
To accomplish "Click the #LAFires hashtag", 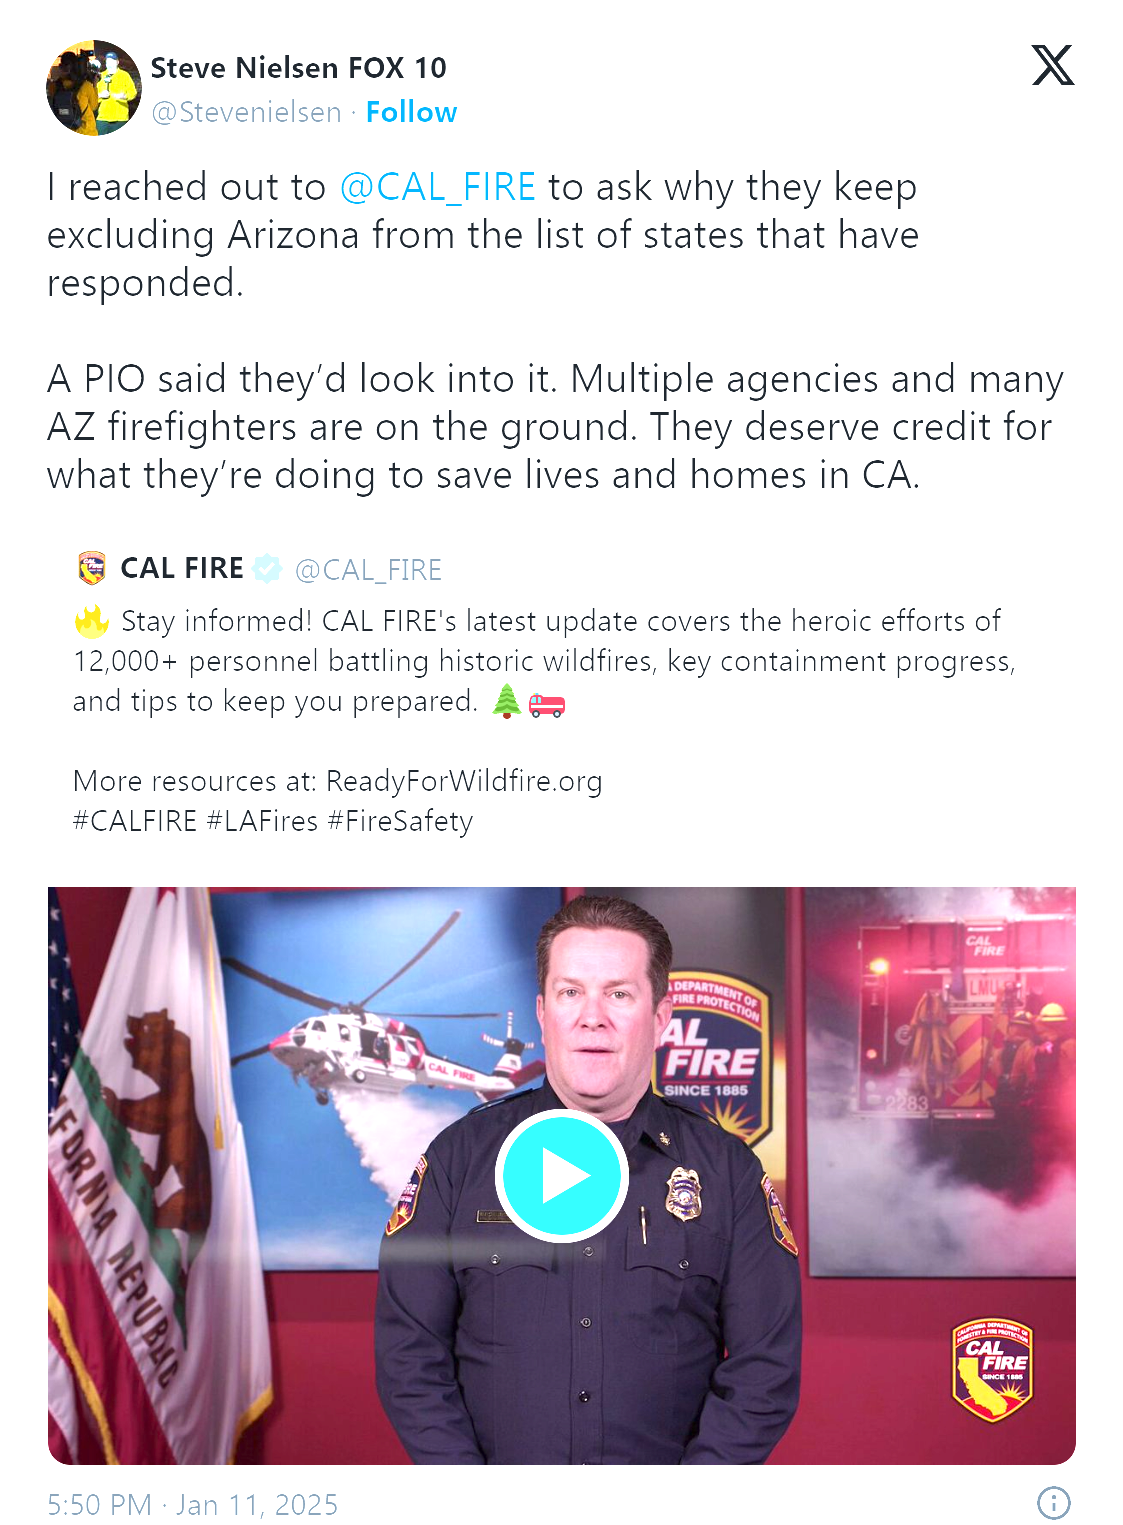I will (x=262, y=821).
